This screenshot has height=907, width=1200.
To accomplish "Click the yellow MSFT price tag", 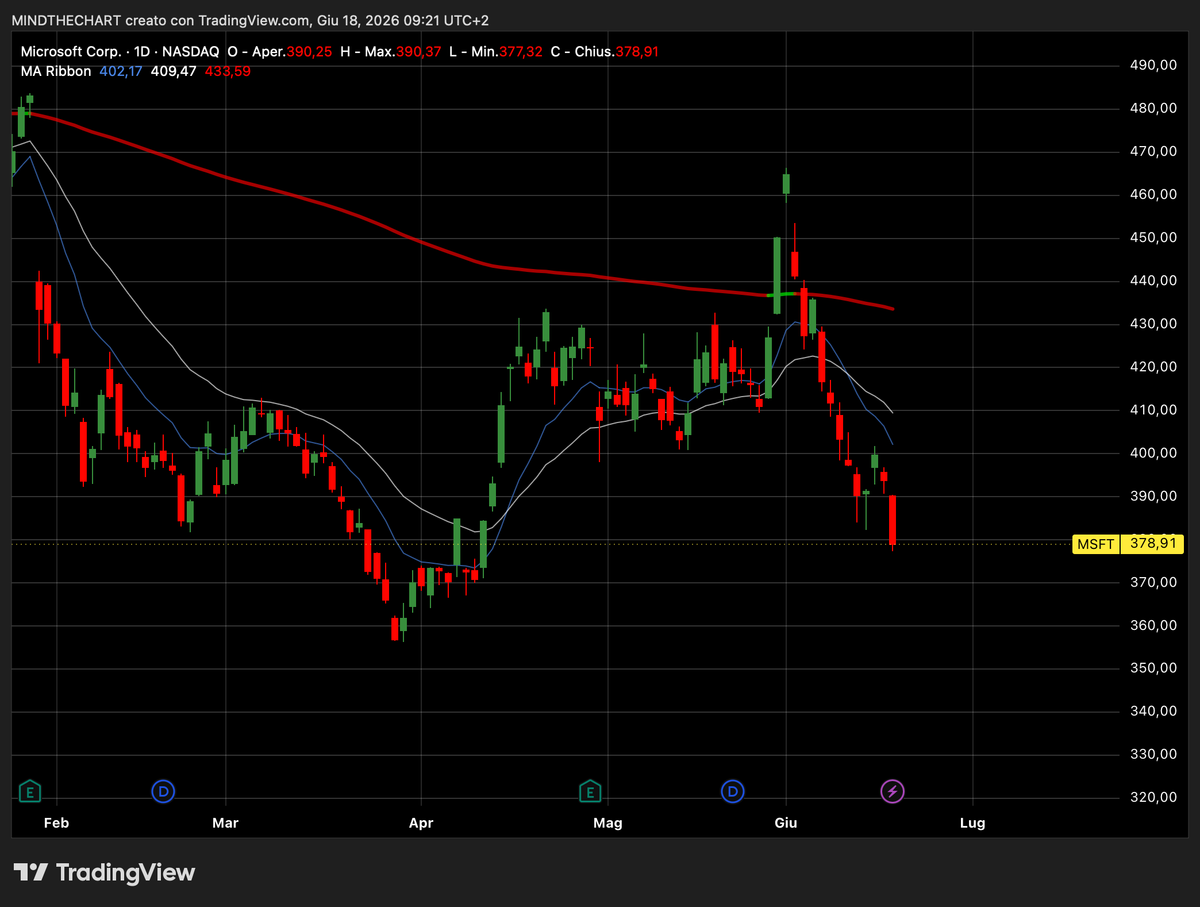I will (x=1097, y=544).
